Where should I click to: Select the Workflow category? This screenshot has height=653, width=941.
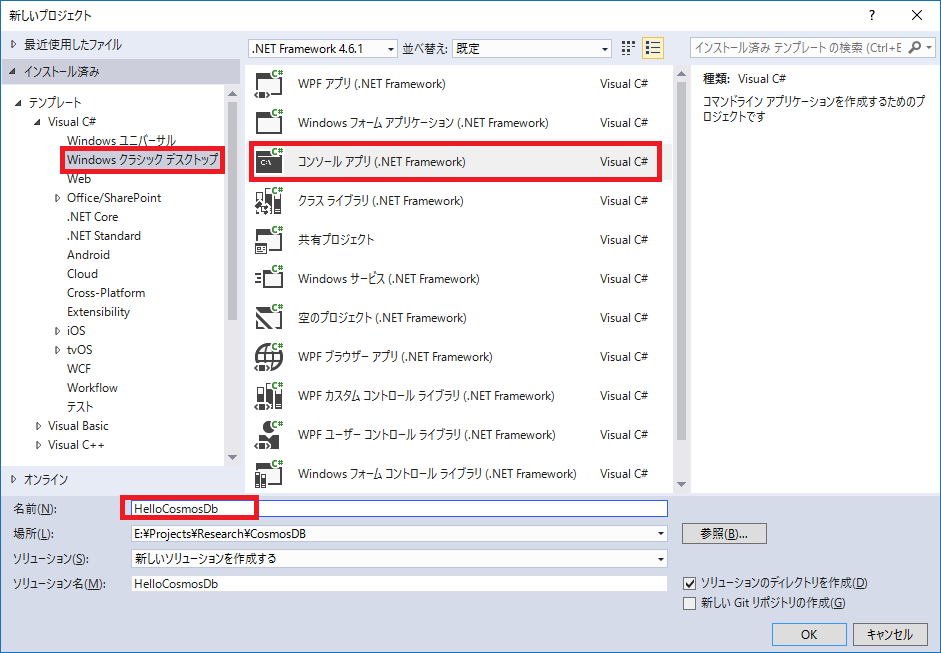pos(92,388)
